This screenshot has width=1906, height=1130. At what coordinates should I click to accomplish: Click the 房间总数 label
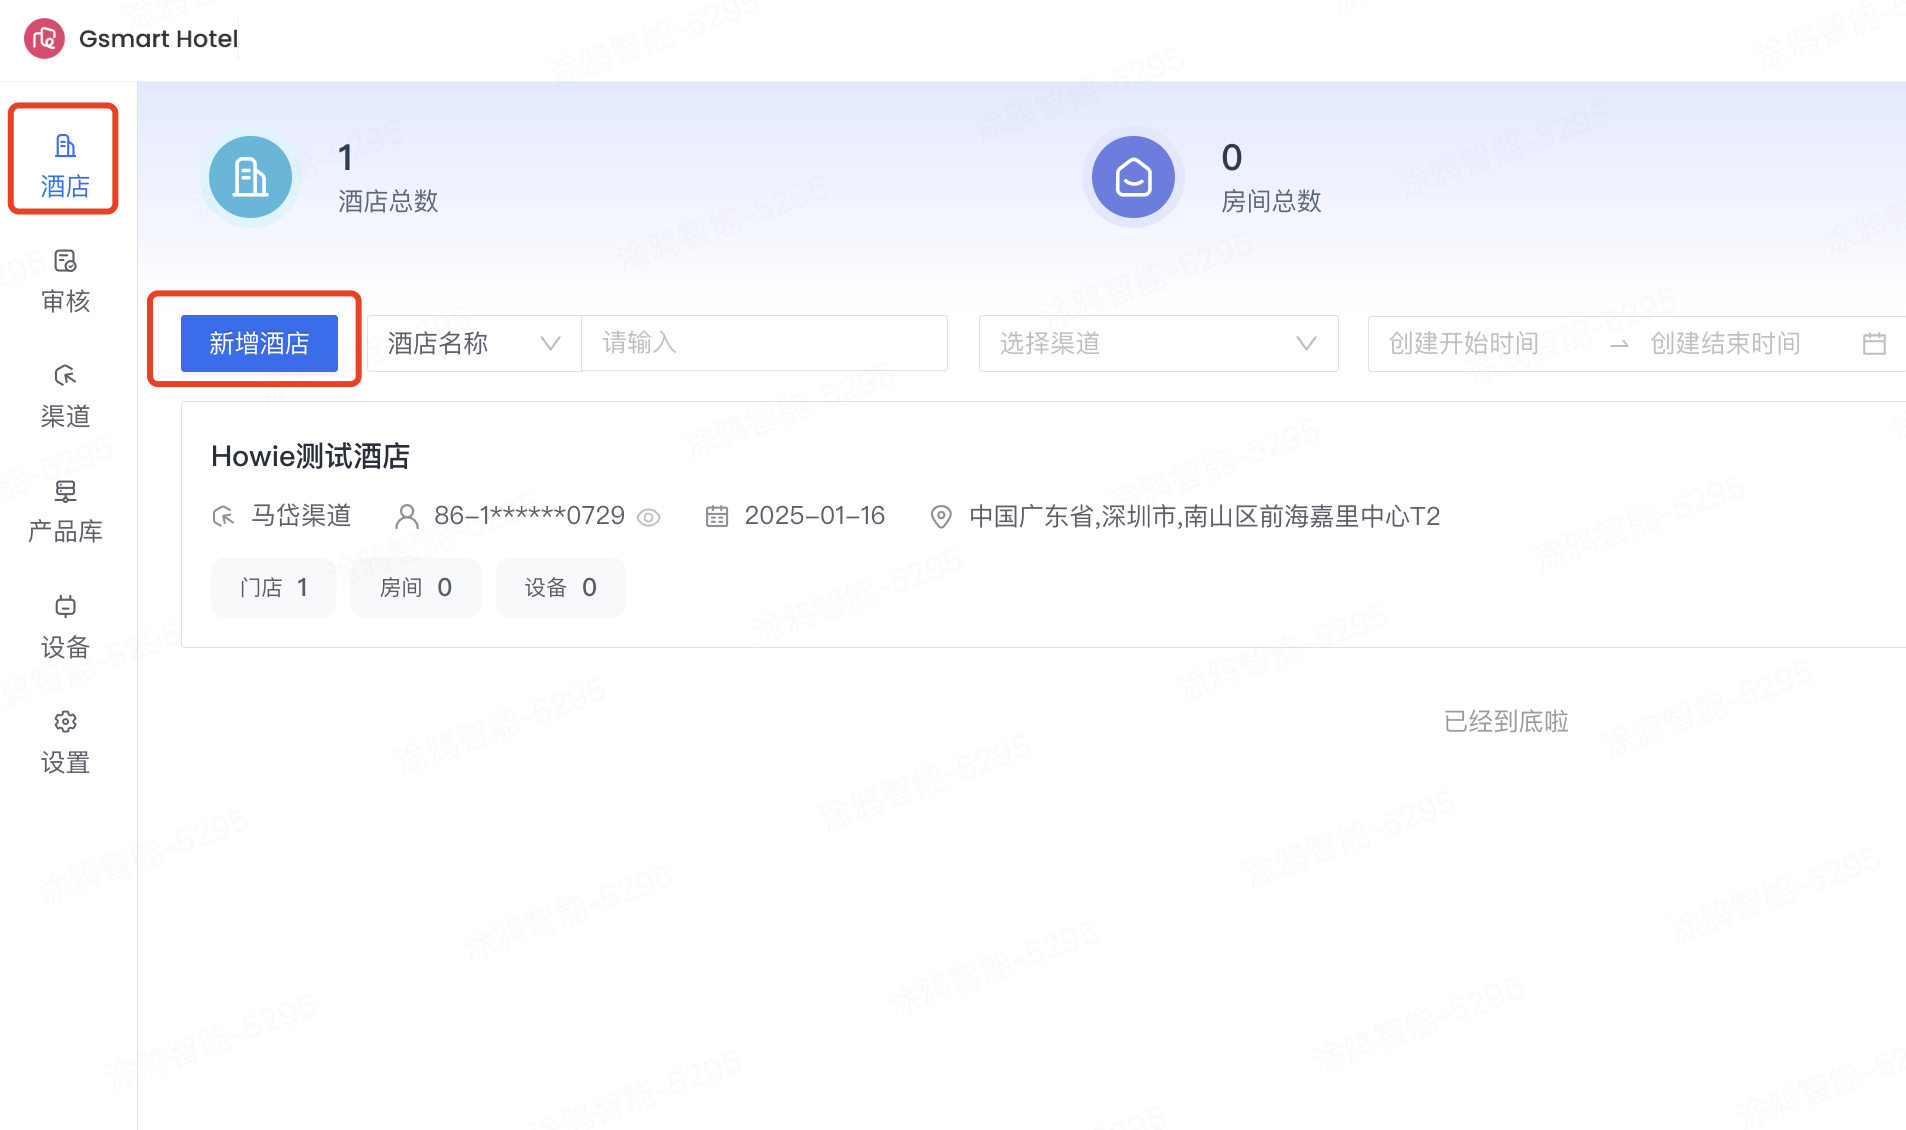1271,201
